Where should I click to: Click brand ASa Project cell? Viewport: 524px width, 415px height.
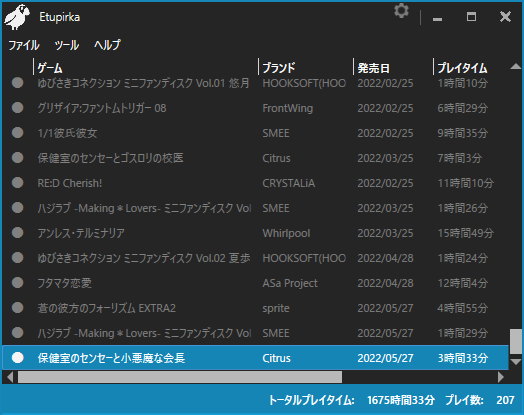click(290, 283)
